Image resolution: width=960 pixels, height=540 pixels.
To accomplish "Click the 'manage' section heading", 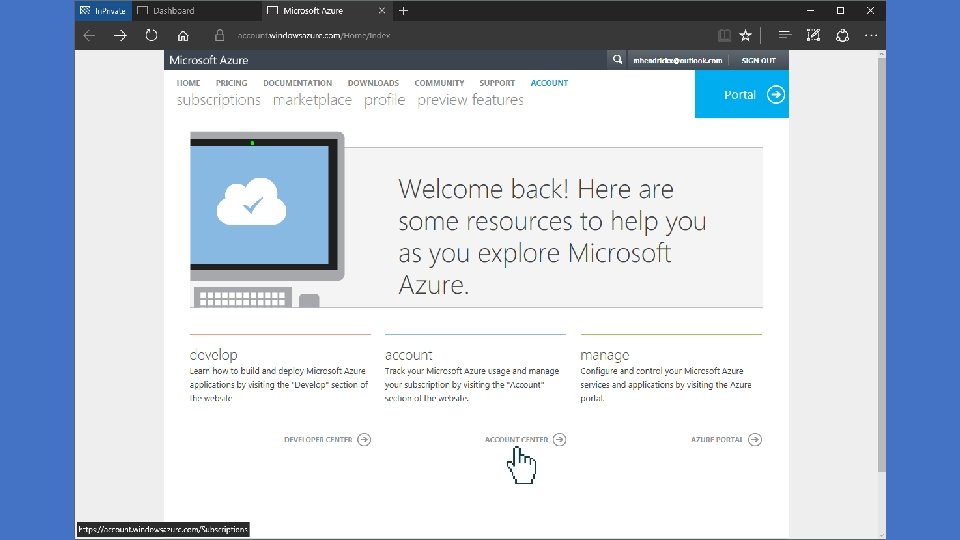I will coord(604,355).
